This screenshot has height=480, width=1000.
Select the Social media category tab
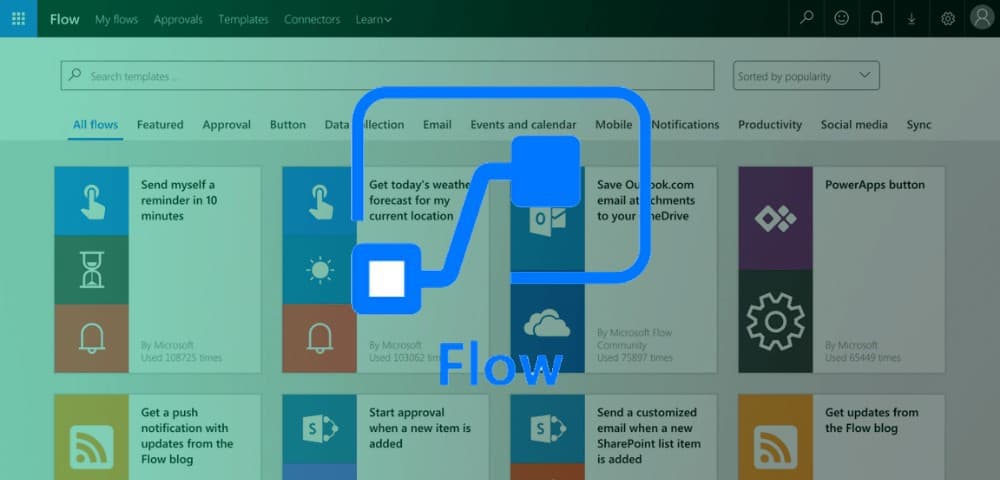tap(854, 124)
